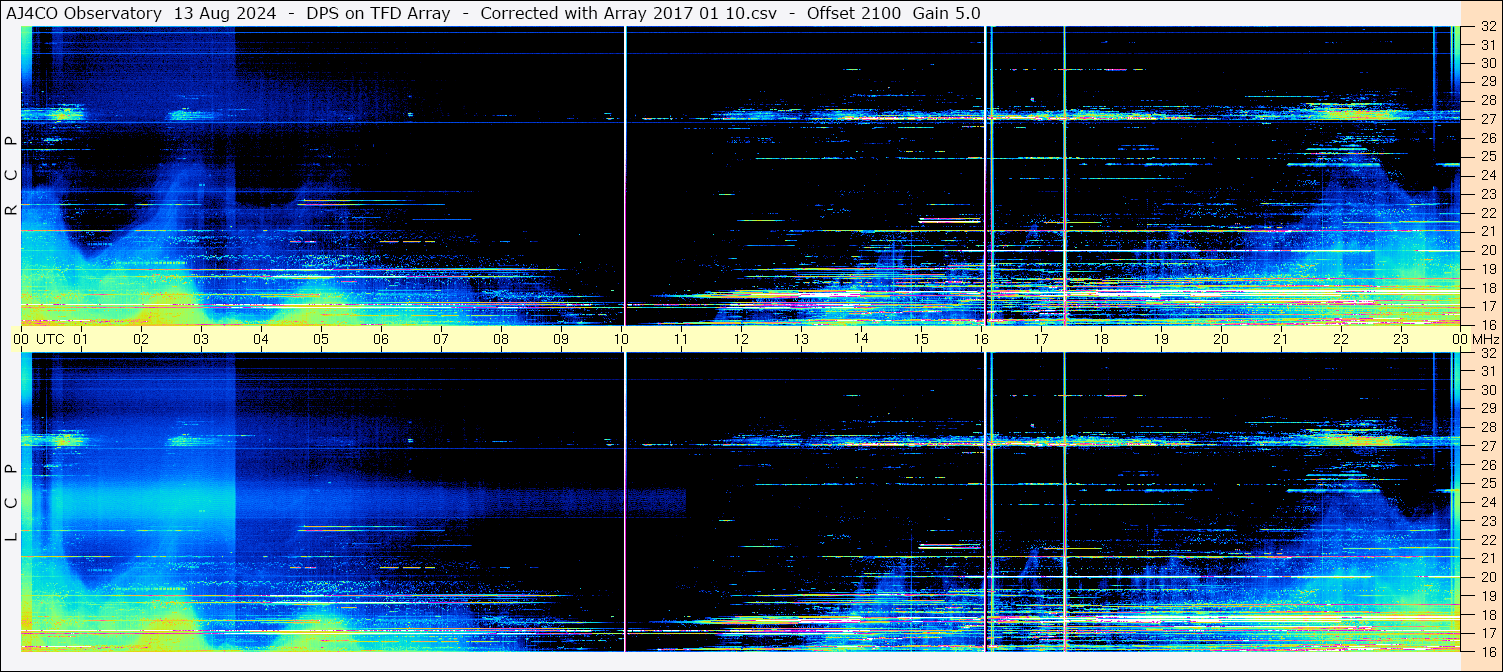Image resolution: width=1503 pixels, height=672 pixels.
Task: Select hour 23 on the time axis
Action: 1401,339
